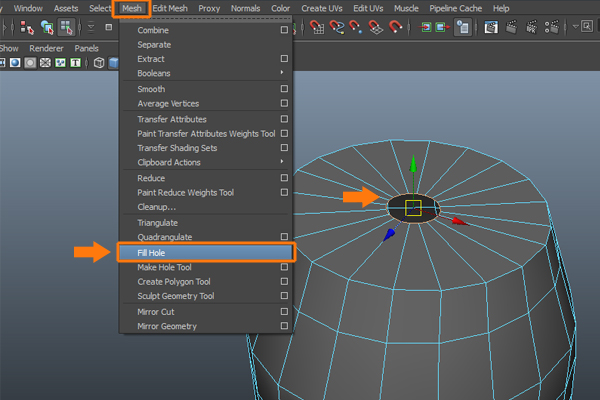600x400 pixels.
Task: Click the green Y-axis manipulator arrow
Action: (x=413, y=163)
